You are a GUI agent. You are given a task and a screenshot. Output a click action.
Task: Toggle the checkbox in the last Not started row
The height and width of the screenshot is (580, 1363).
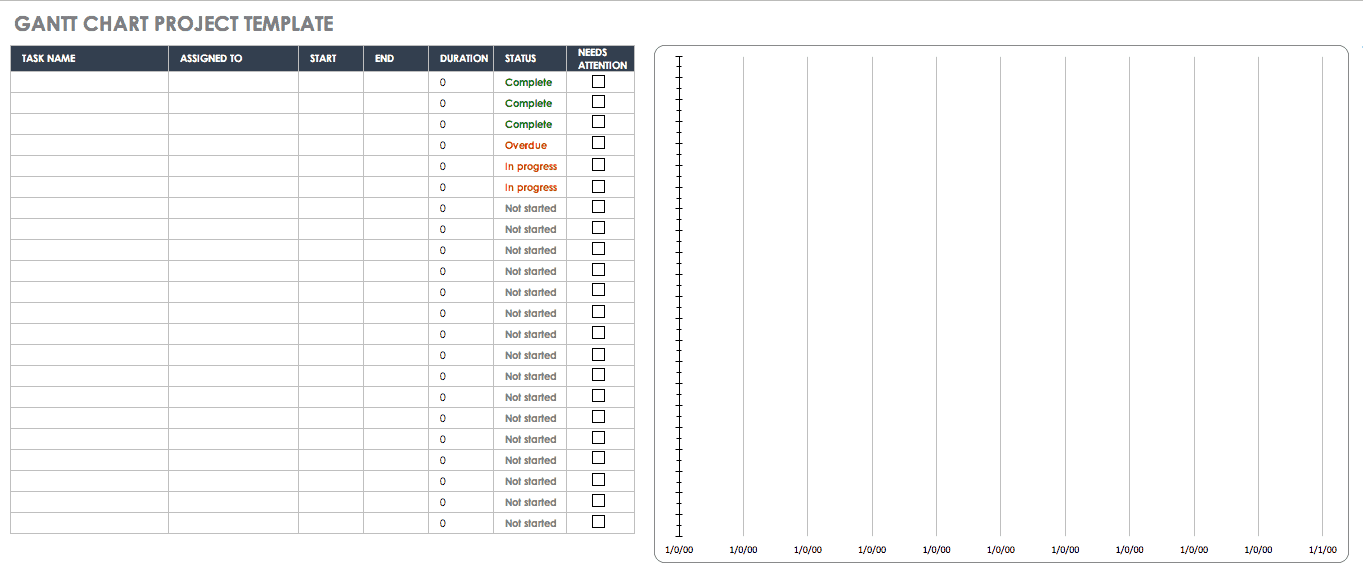[599, 522]
